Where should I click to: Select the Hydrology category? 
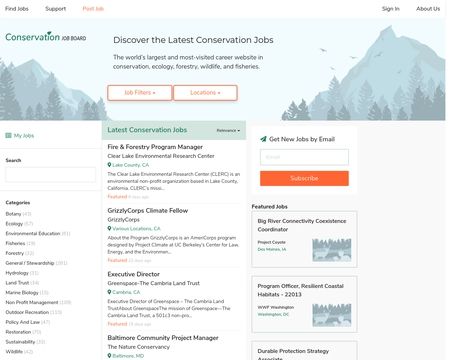point(17,273)
